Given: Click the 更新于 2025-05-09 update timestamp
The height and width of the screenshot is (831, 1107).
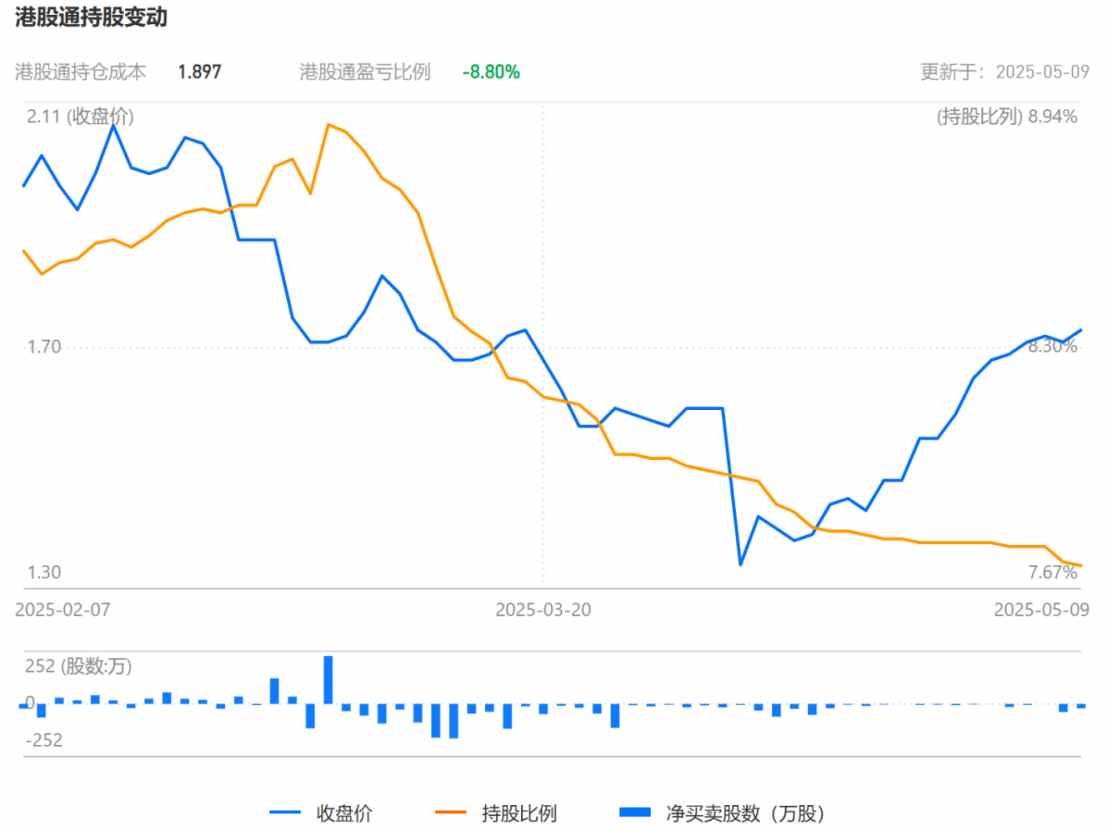Looking at the screenshot, I should [x=1006, y=72].
